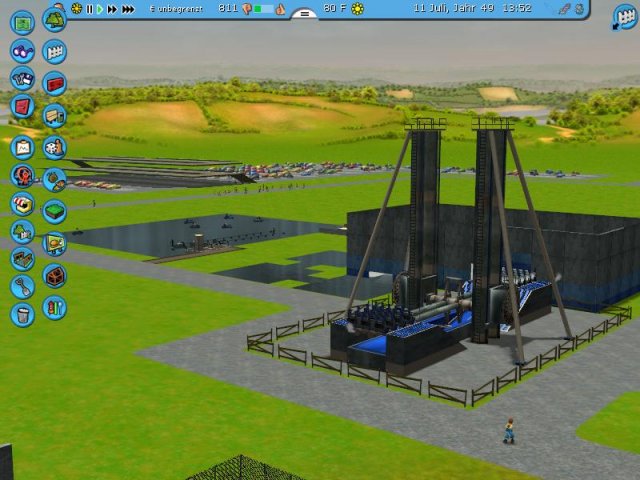Open the rides Ferris wheel icon
This screenshot has width=640, height=480.
[22, 176]
